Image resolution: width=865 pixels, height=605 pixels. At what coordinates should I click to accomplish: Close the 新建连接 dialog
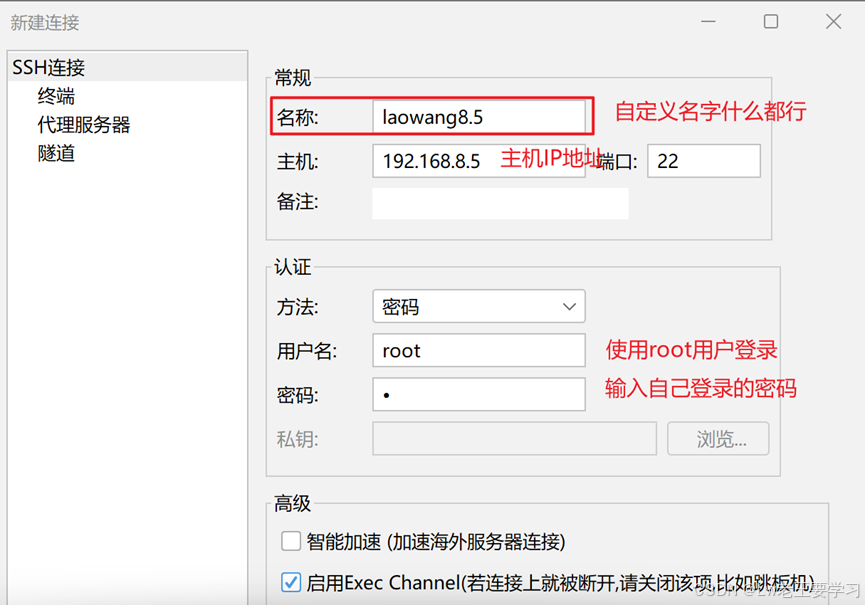click(x=833, y=21)
